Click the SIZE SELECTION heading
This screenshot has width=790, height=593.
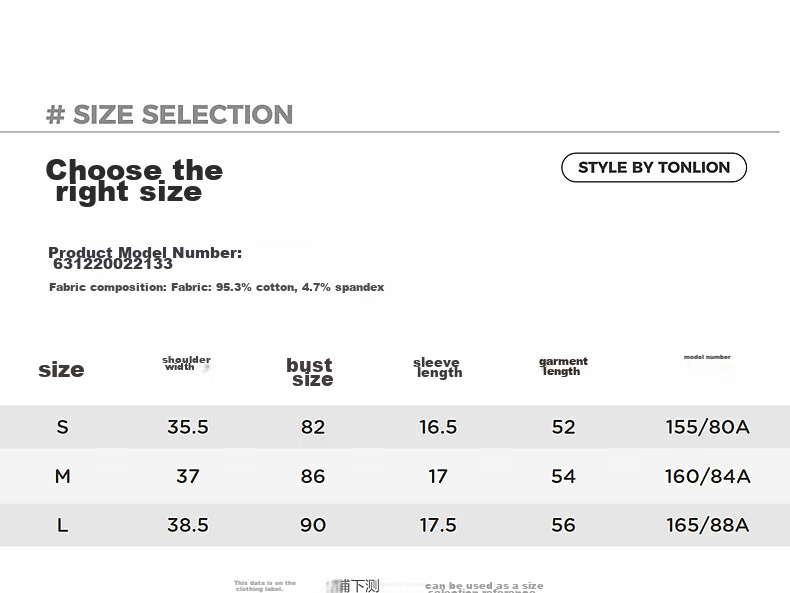[x=169, y=114]
